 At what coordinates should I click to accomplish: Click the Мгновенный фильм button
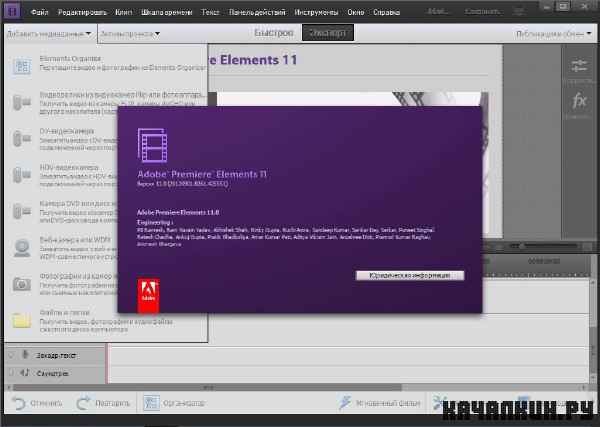[x=379, y=403]
